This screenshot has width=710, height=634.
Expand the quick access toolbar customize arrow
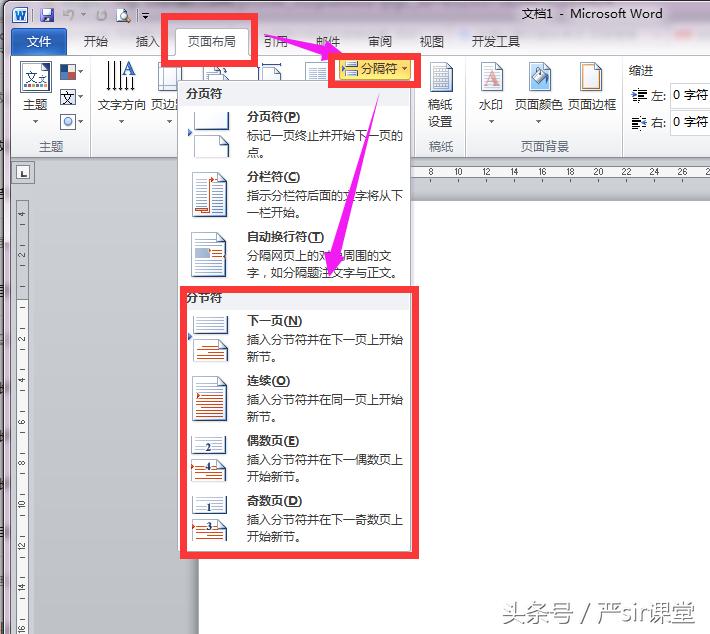pyautogui.click(x=145, y=16)
